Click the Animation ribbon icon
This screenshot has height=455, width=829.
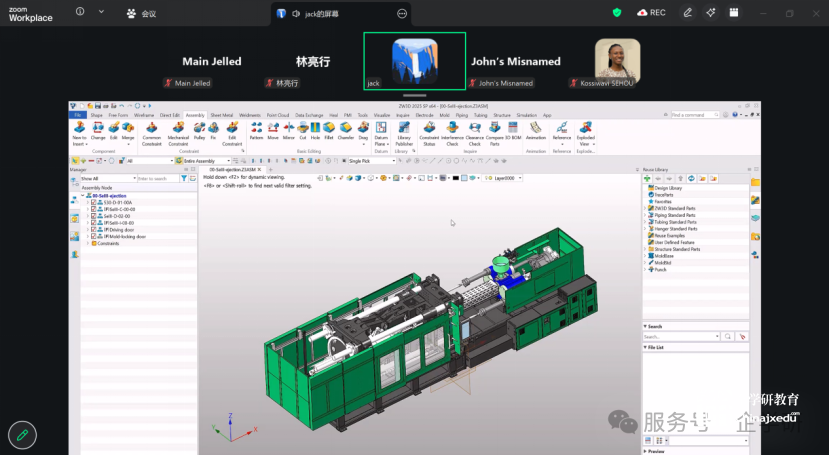click(x=536, y=132)
